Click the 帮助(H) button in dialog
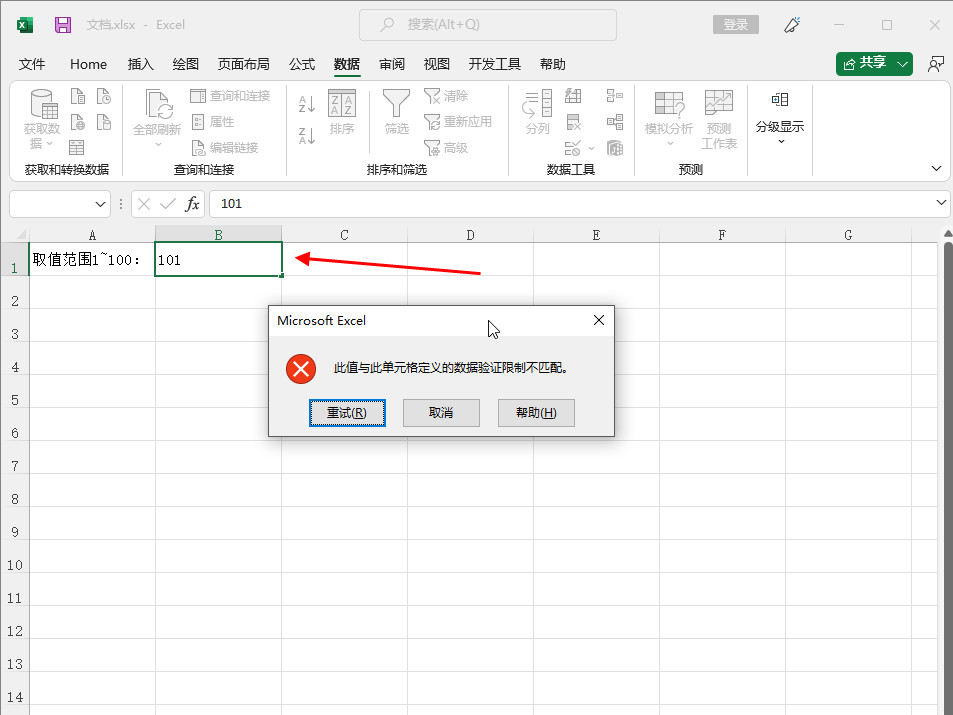 [x=536, y=413]
